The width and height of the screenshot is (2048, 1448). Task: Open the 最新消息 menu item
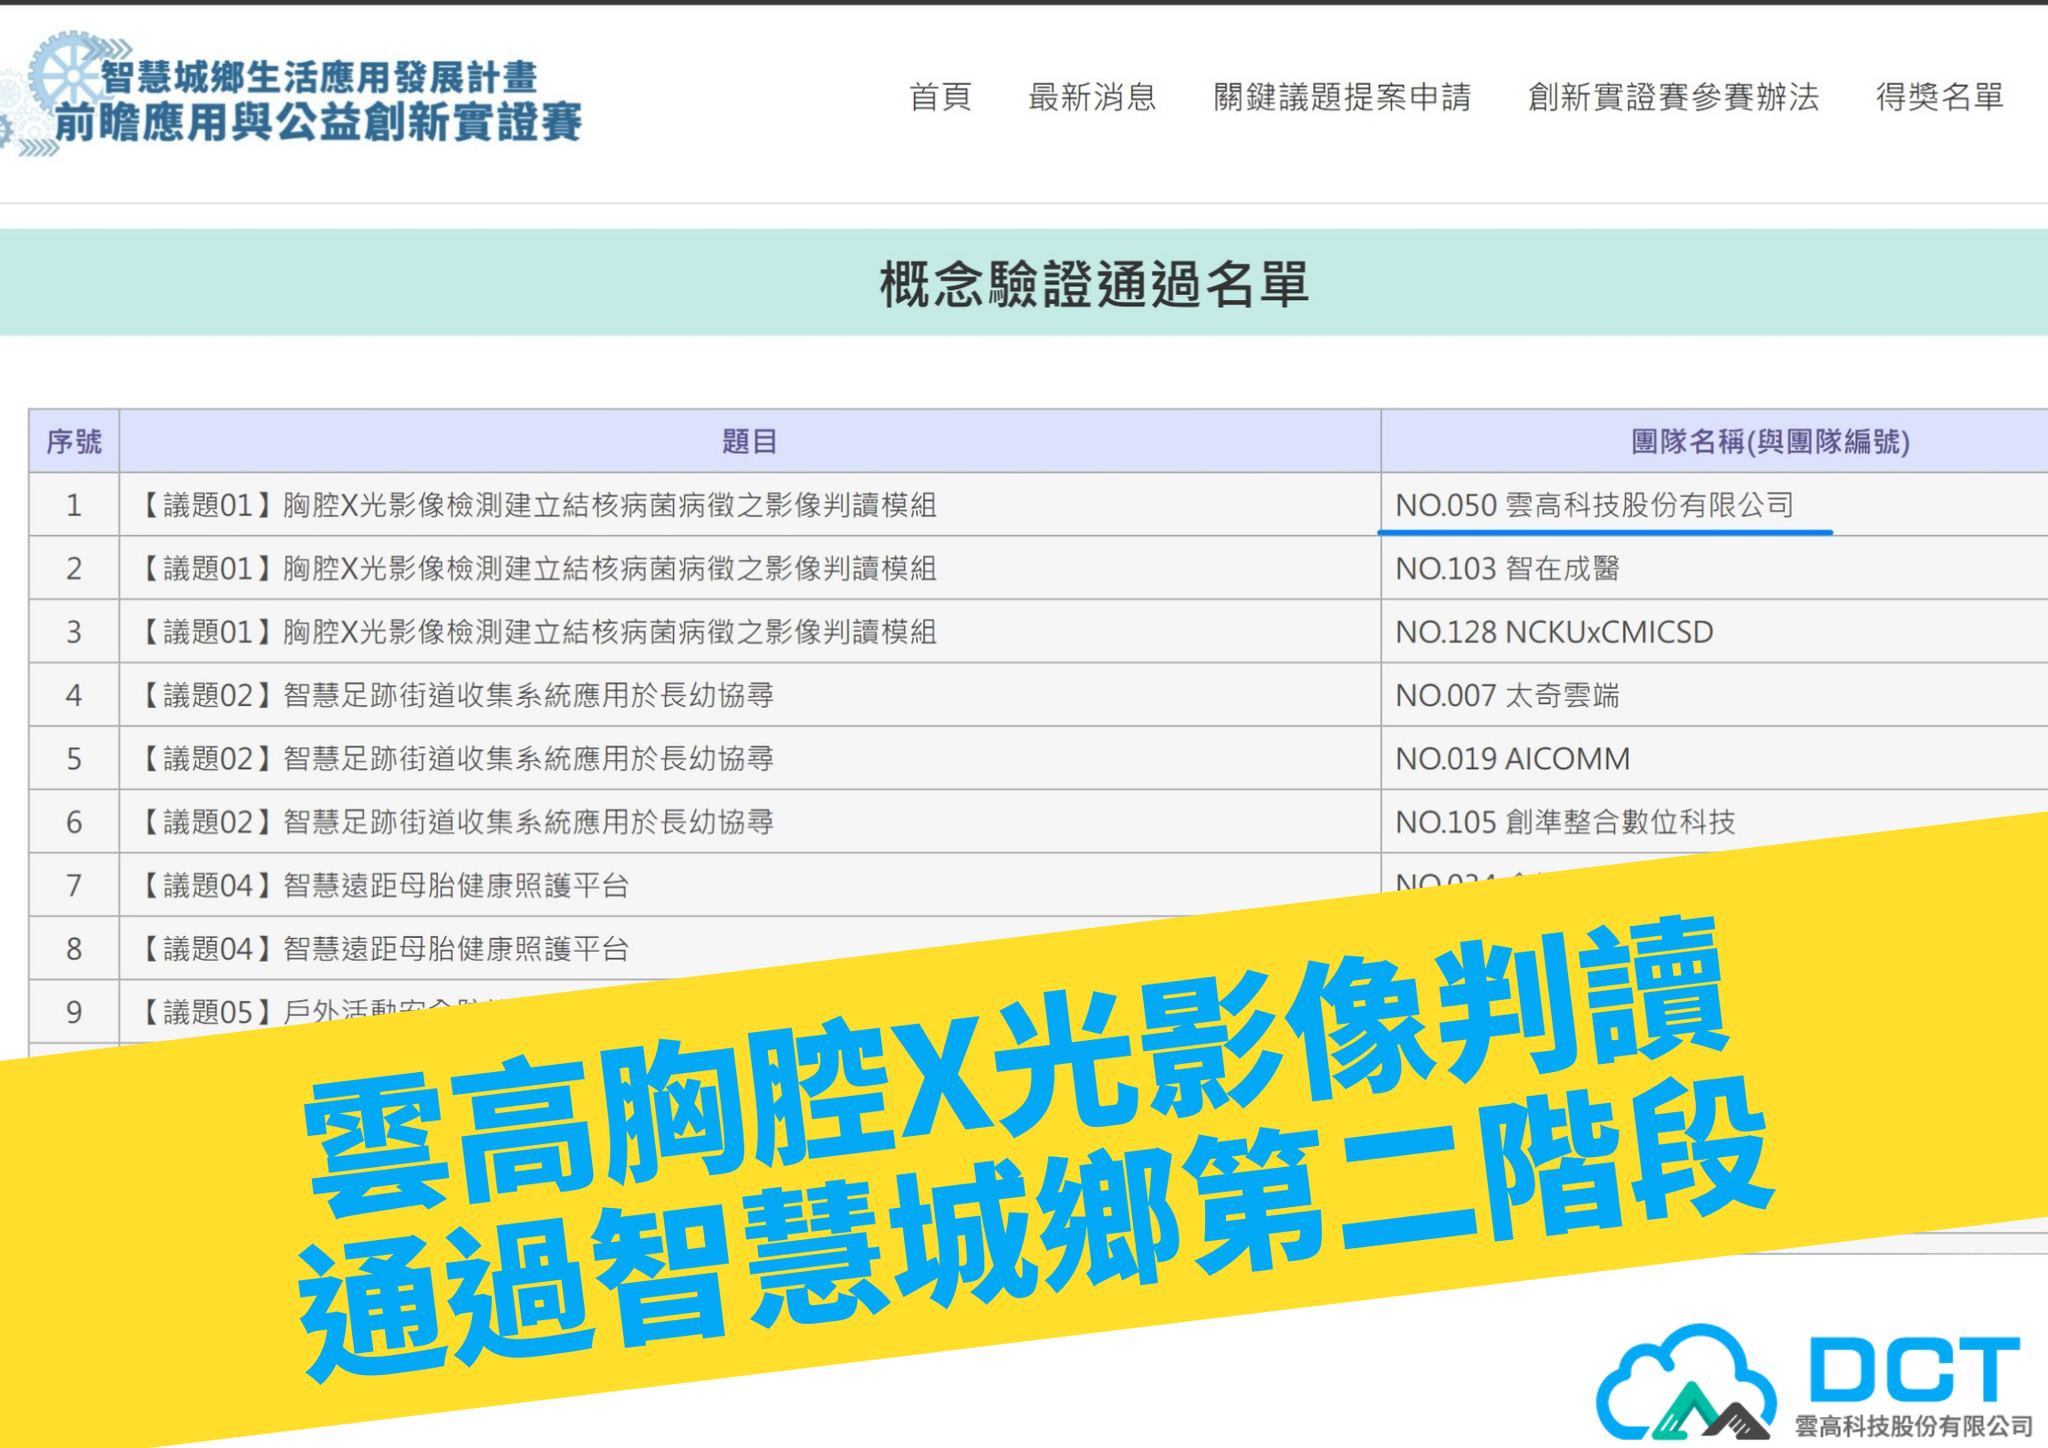pyautogui.click(x=1092, y=98)
